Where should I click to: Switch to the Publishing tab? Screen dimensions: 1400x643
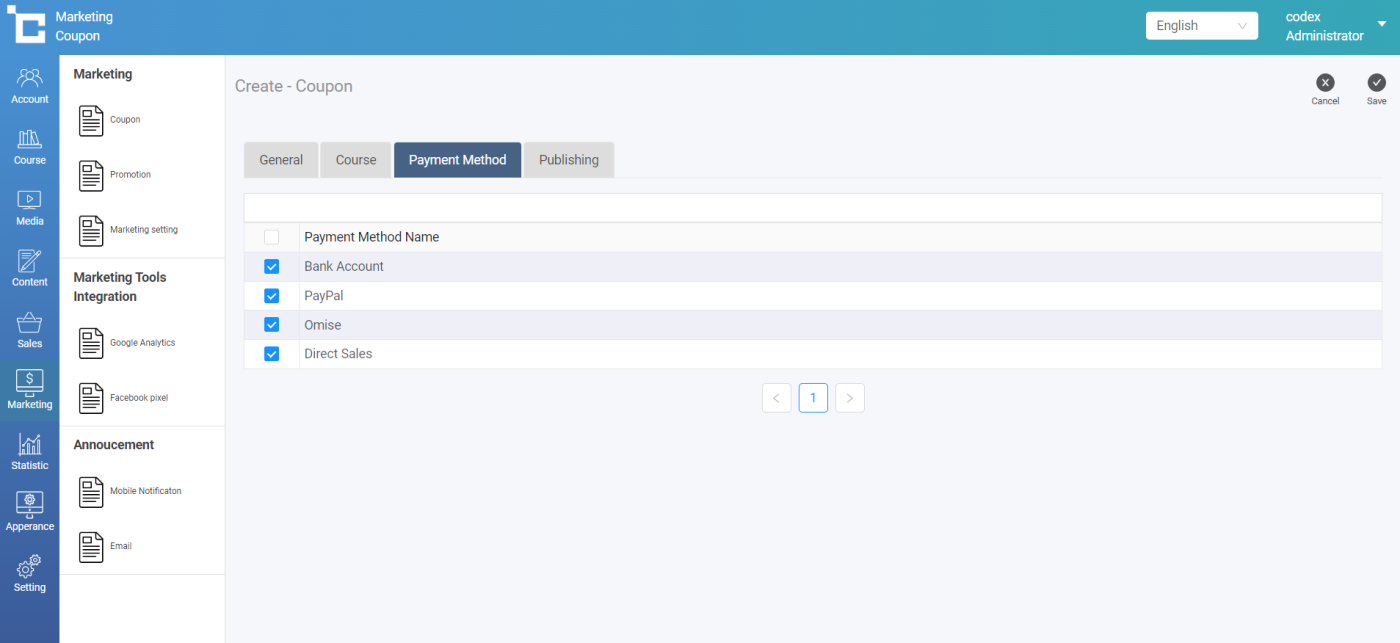tap(568, 160)
